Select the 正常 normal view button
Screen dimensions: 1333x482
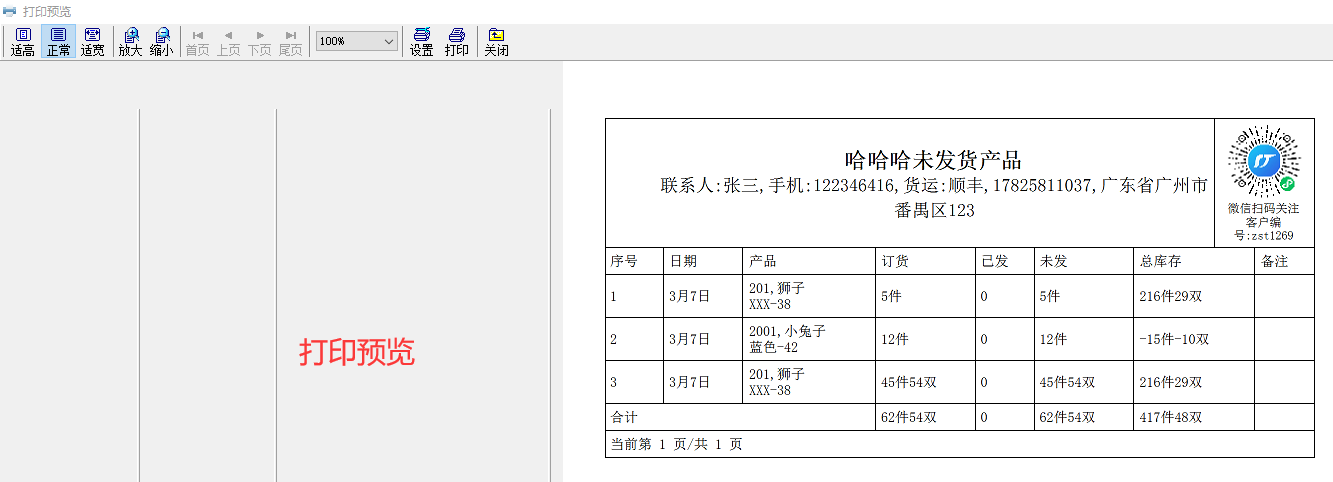(x=58, y=41)
